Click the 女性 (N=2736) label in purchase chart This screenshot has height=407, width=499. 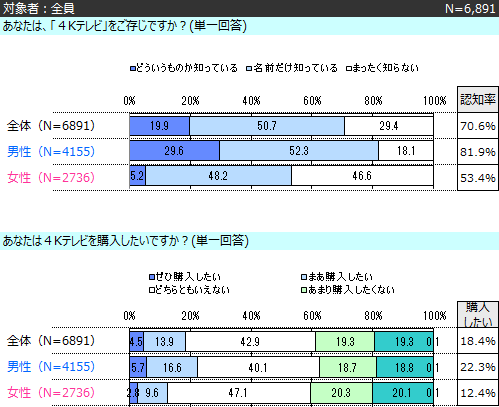(51, 392)
